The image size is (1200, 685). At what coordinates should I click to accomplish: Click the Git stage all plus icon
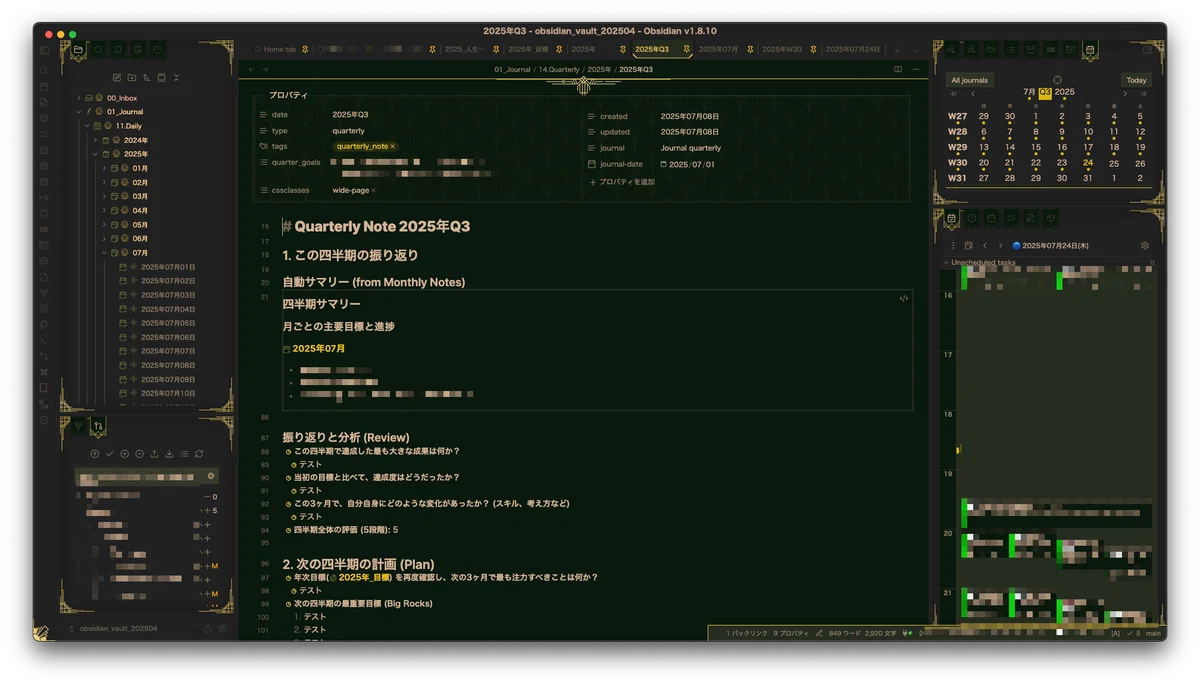click(x=125, y=454)
